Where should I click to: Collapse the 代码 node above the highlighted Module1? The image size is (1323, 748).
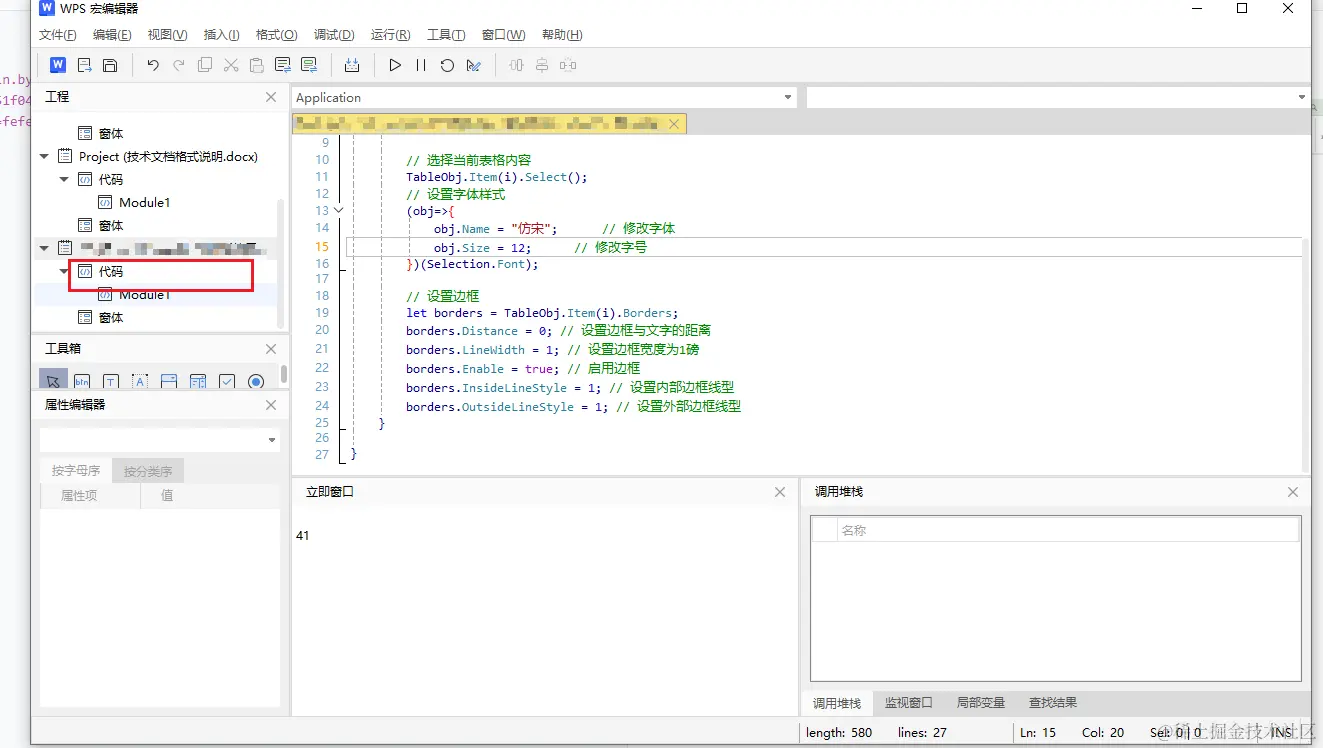tap(64, 272)
